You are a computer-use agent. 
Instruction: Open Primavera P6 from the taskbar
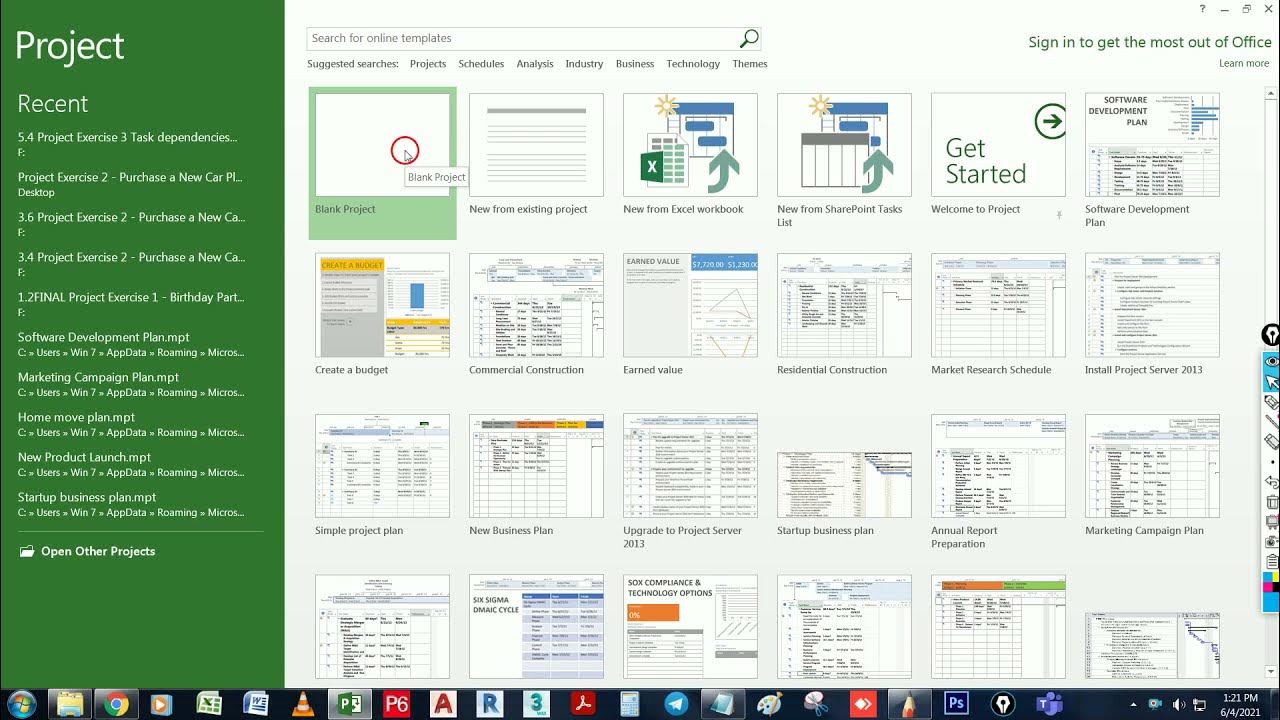397,704
